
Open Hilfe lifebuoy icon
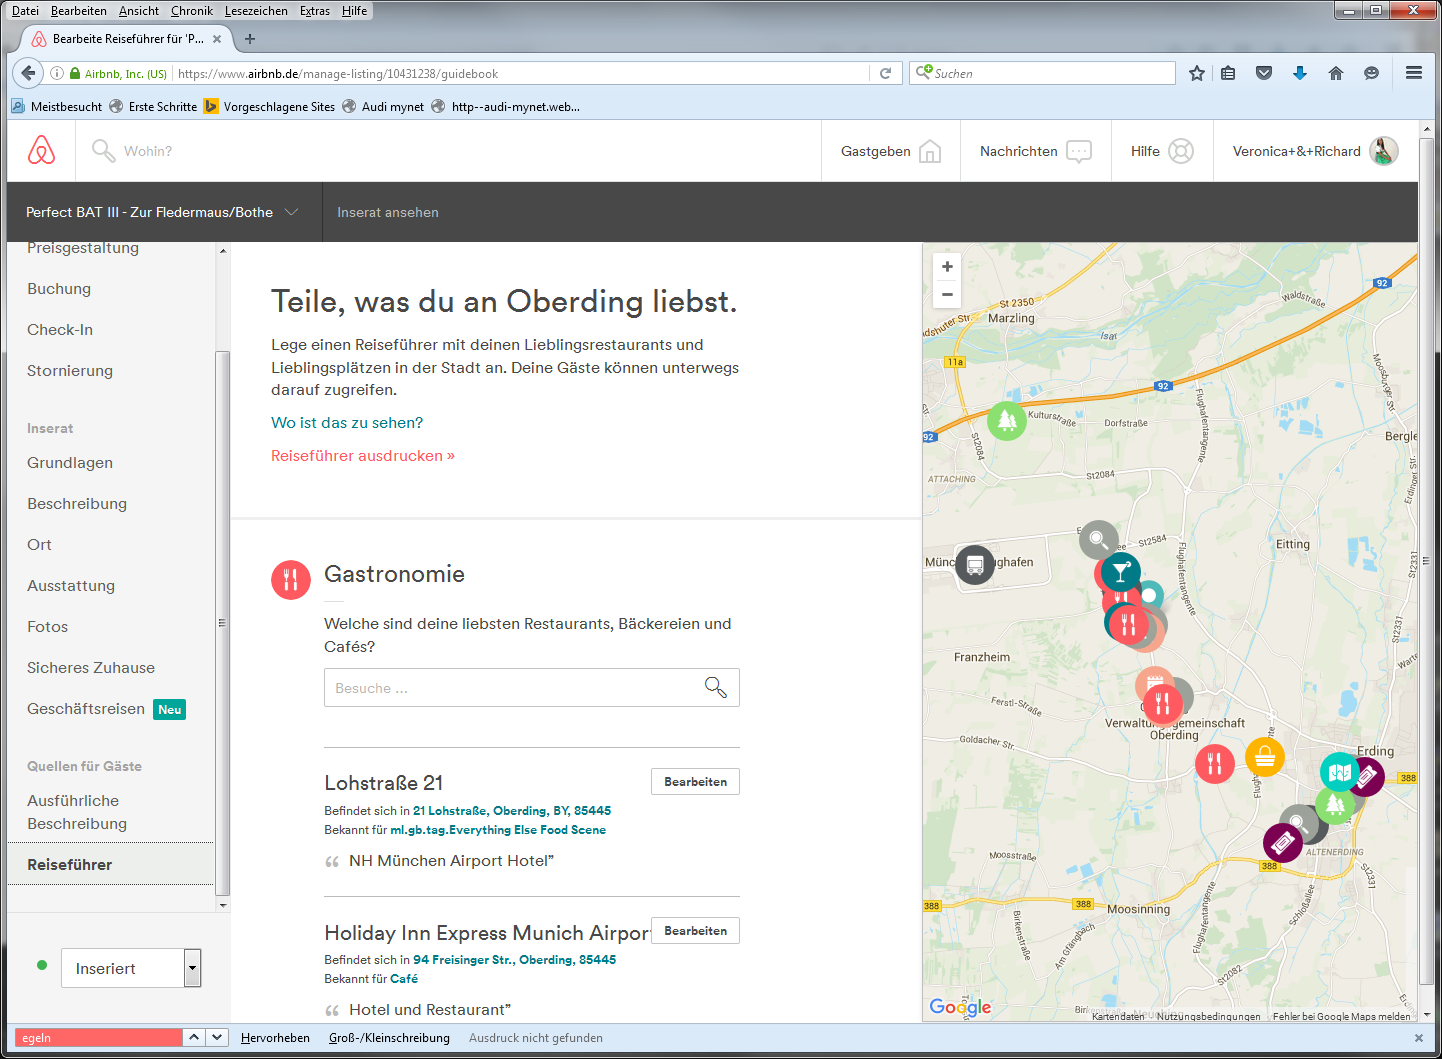tap(1181, 151)
